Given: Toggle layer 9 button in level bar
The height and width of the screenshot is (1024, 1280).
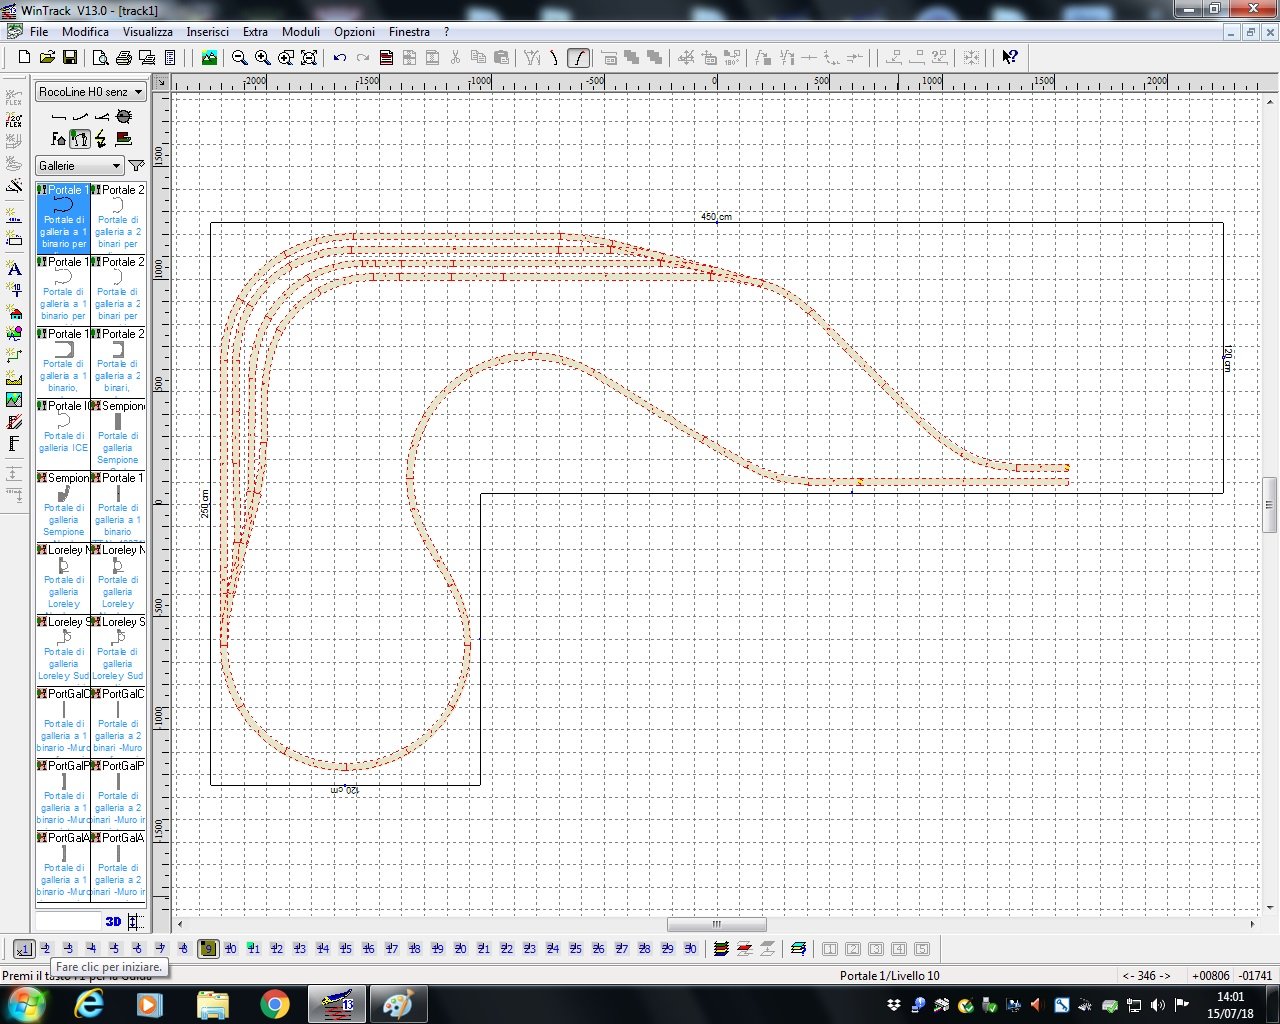Looking at the screenshot, I should coord(208,948).
